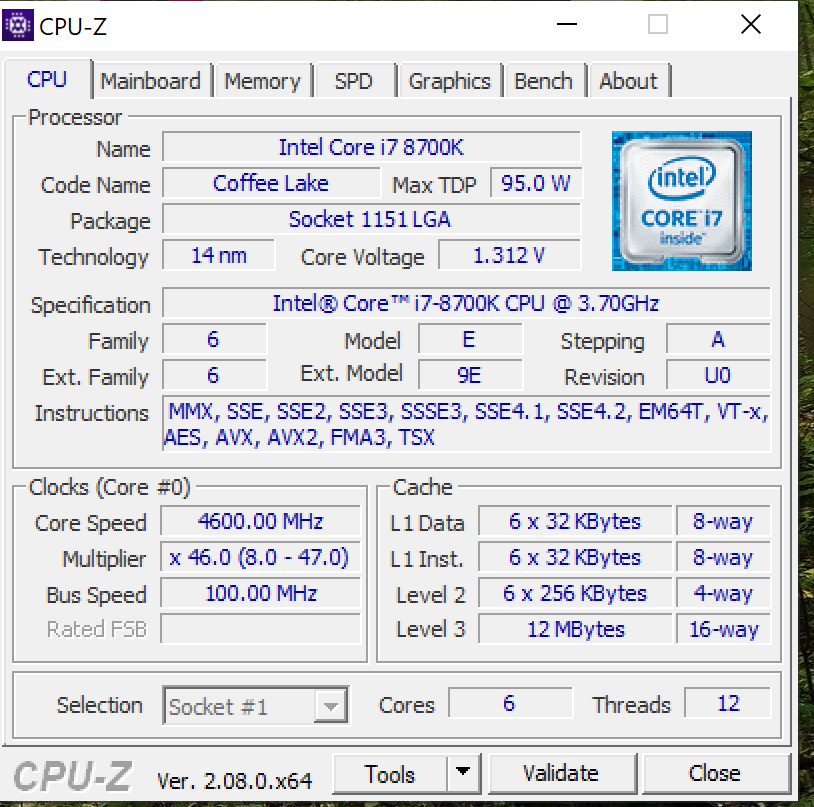Select the CPU tab

click(47, 79)
